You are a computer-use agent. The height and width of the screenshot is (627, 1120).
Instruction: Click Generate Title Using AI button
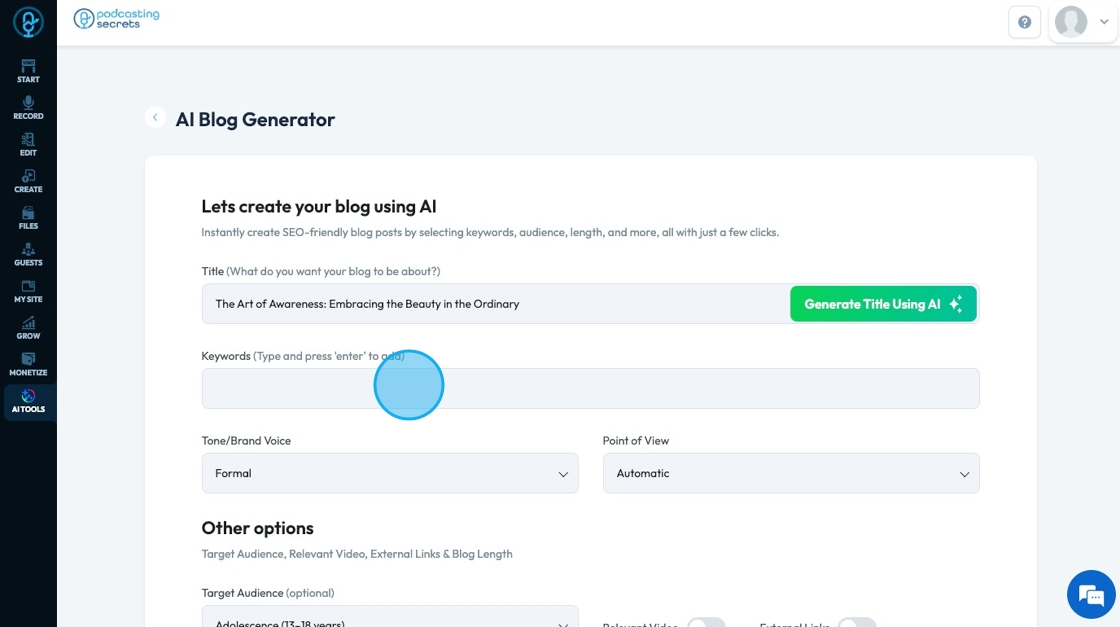883,304
